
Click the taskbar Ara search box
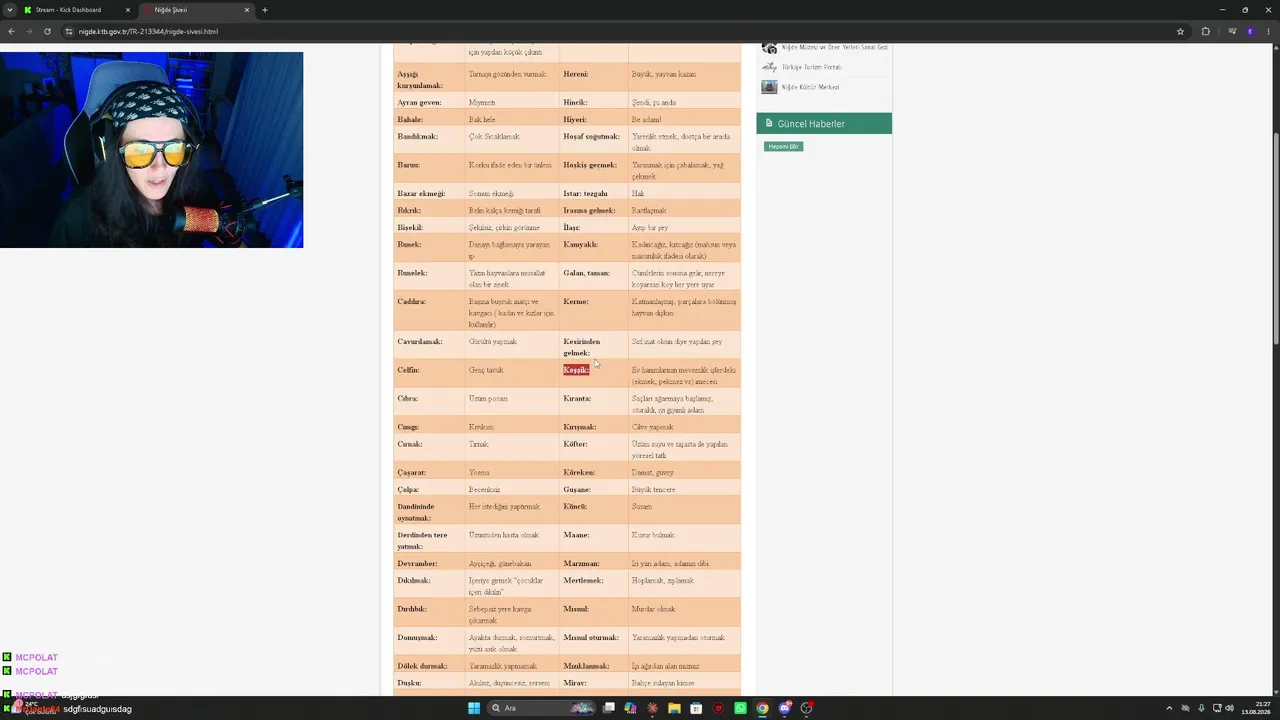point(541,708)
